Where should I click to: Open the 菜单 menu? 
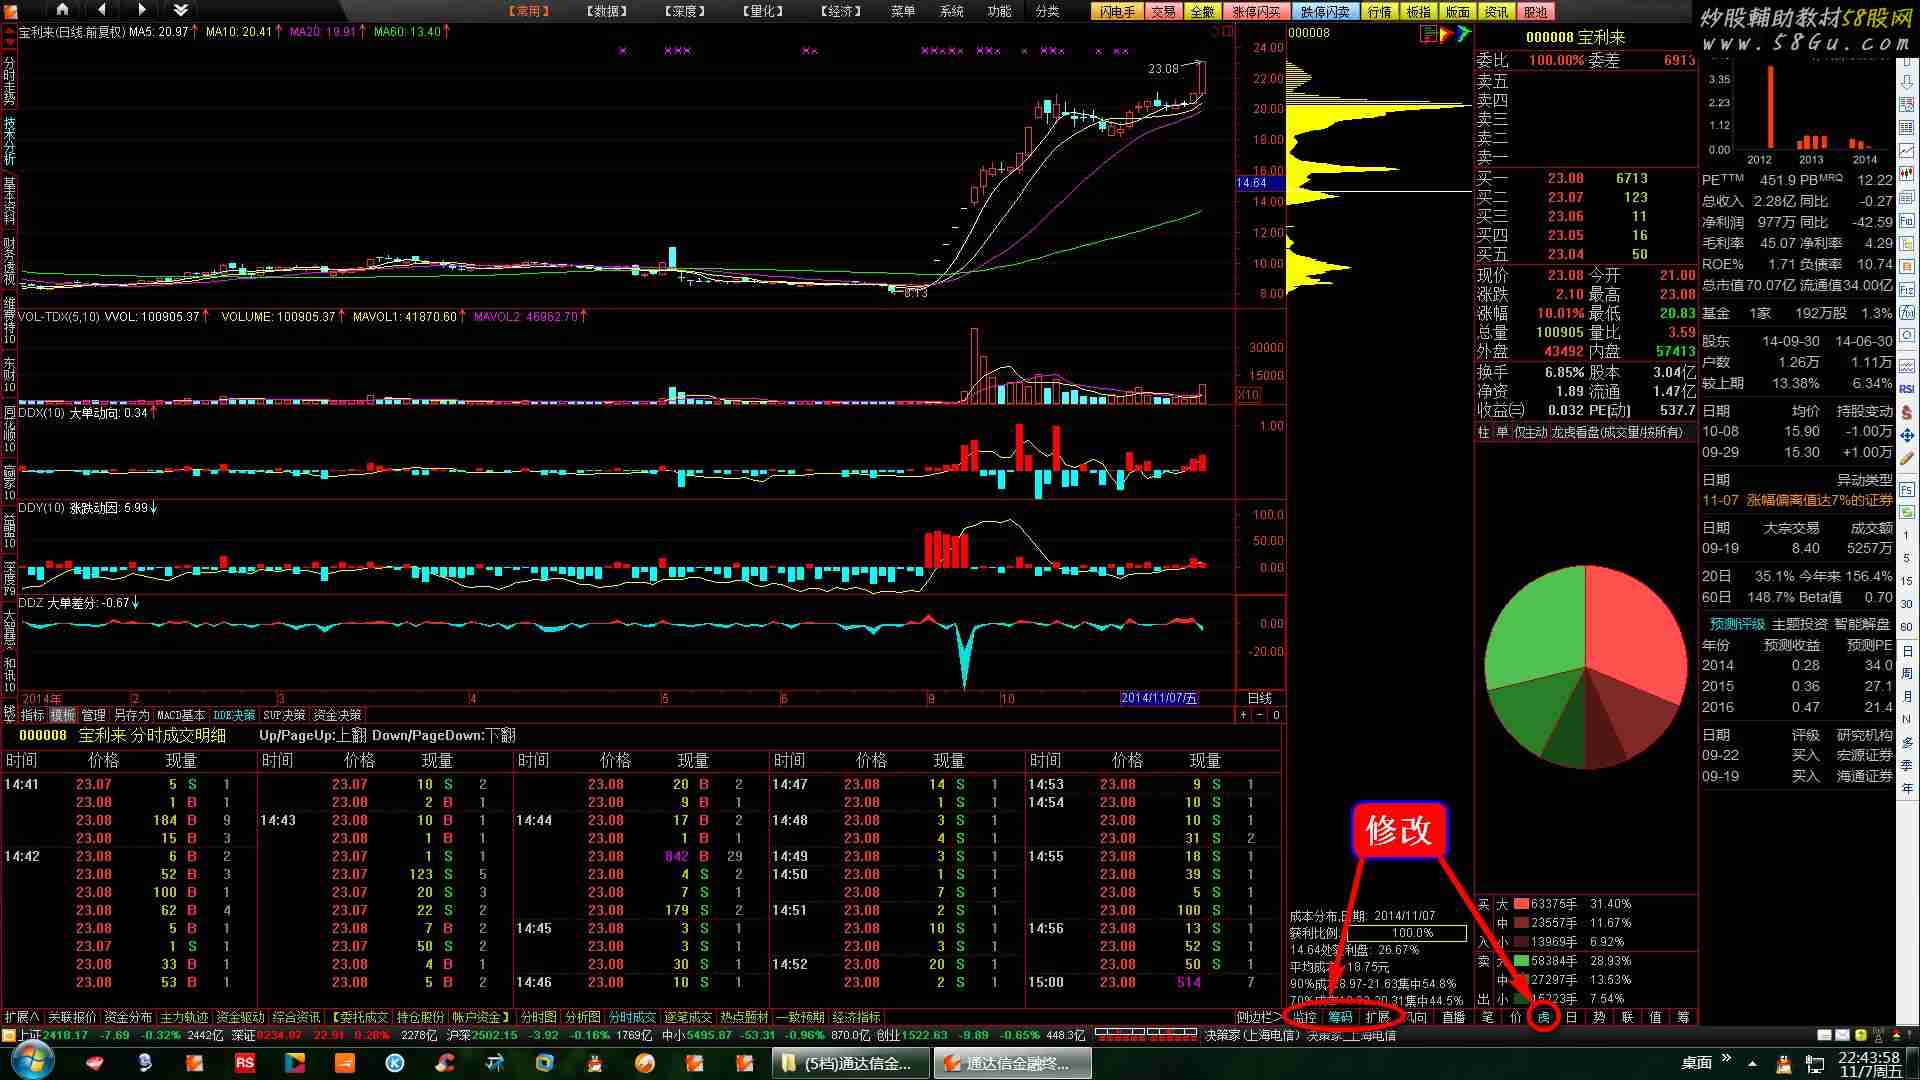(903, 11)
